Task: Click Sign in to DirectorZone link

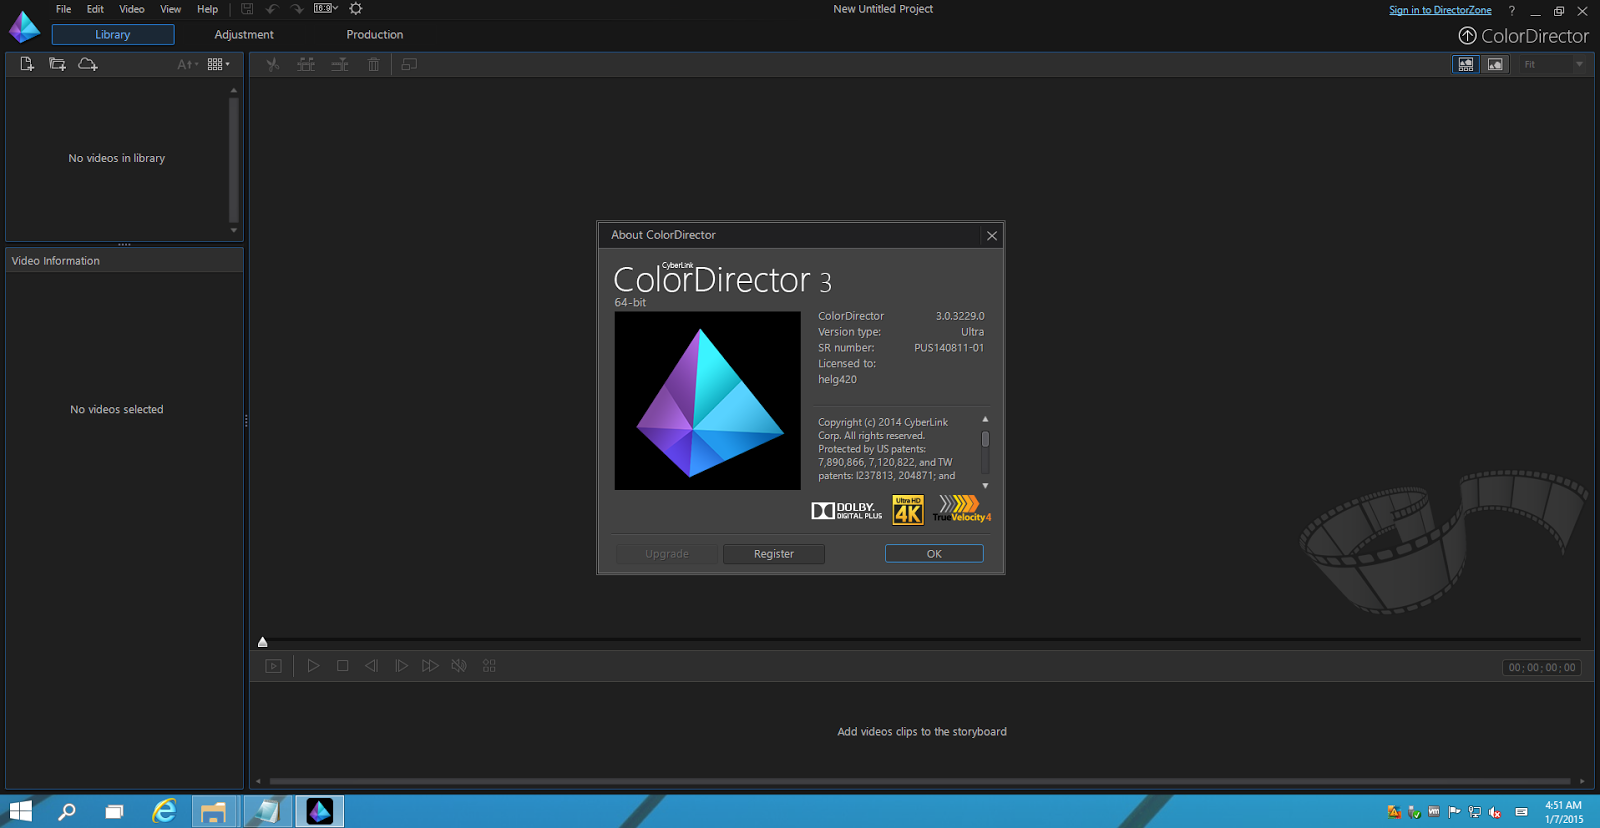Action: [1440, 10]
